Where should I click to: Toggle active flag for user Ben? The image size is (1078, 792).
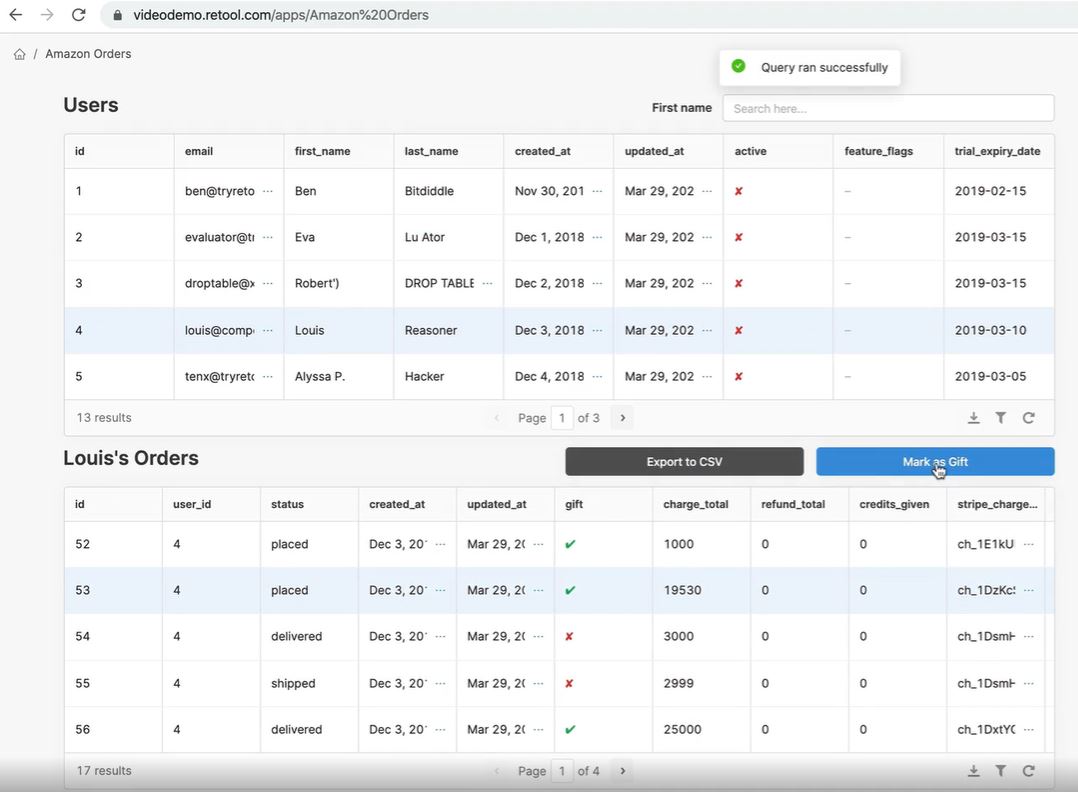pos(738,191)
